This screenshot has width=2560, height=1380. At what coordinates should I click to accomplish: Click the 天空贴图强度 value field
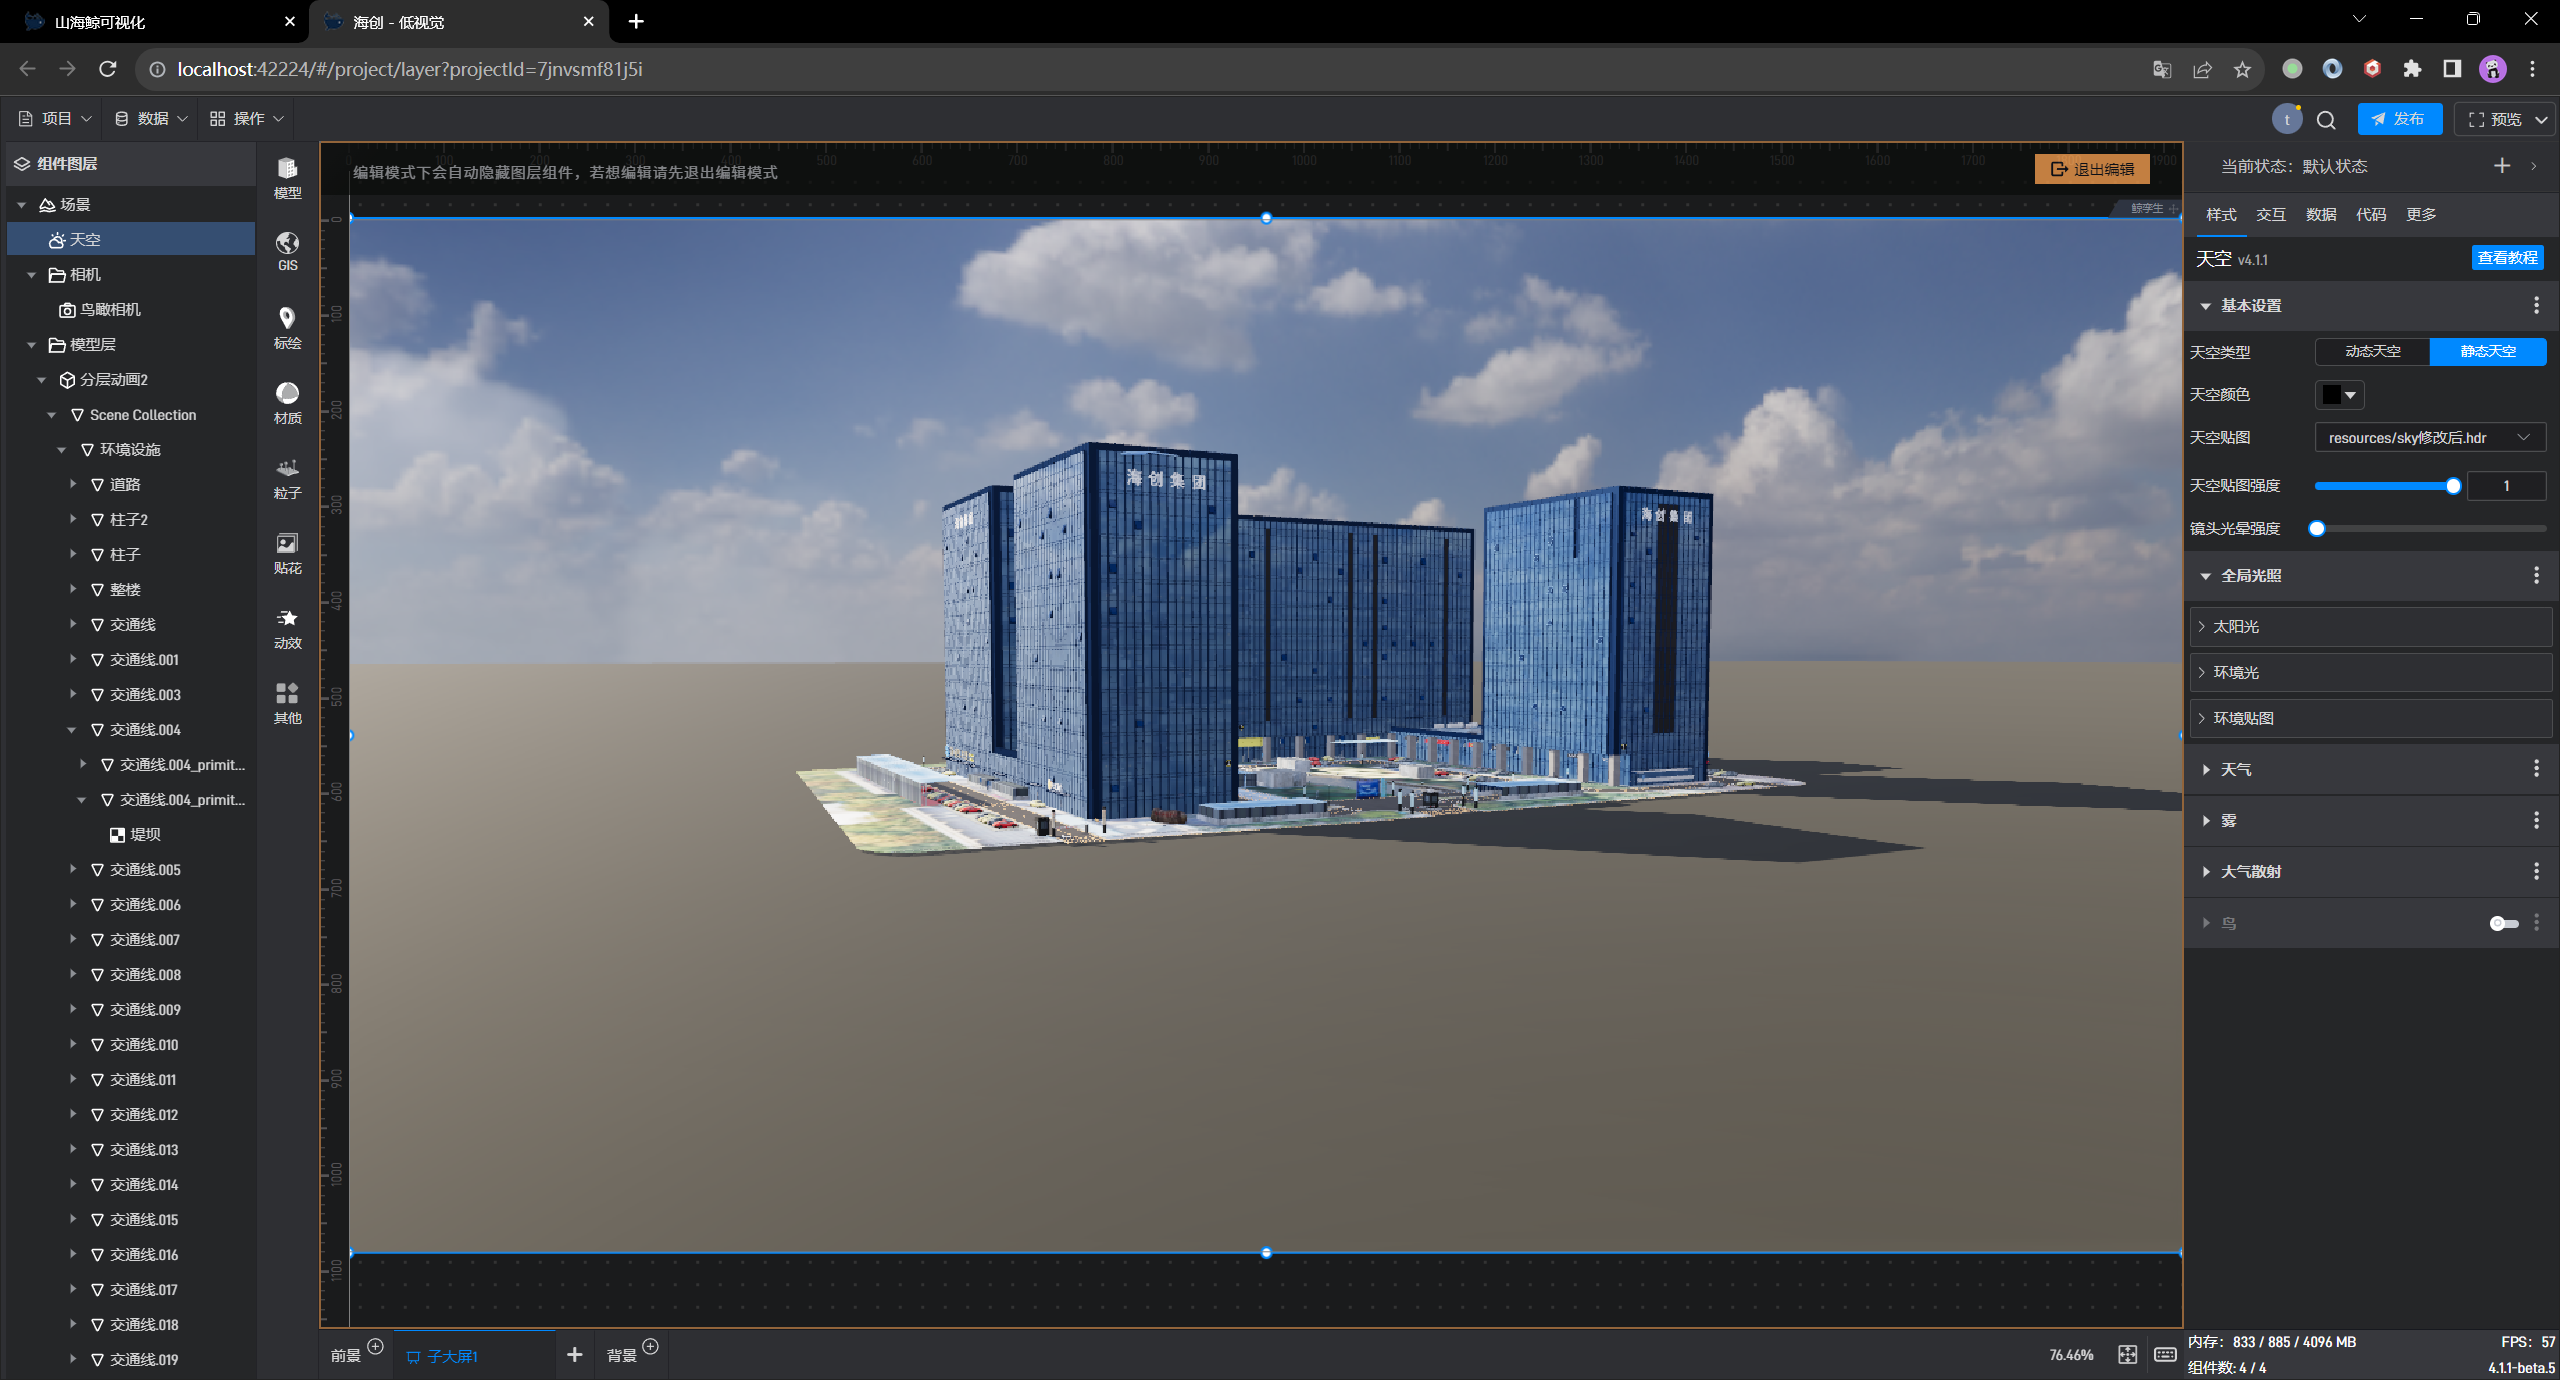(2505, 485)
